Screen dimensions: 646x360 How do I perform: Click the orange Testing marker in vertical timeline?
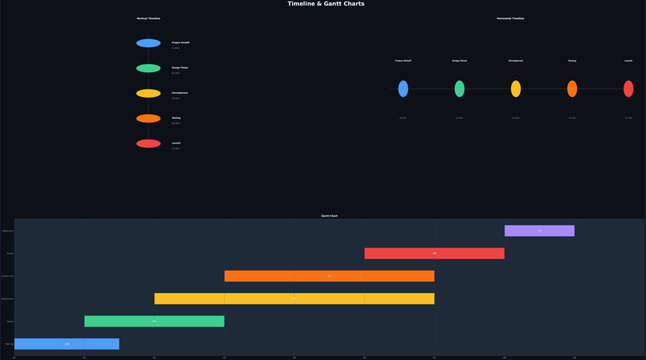(x=148, y=119)
